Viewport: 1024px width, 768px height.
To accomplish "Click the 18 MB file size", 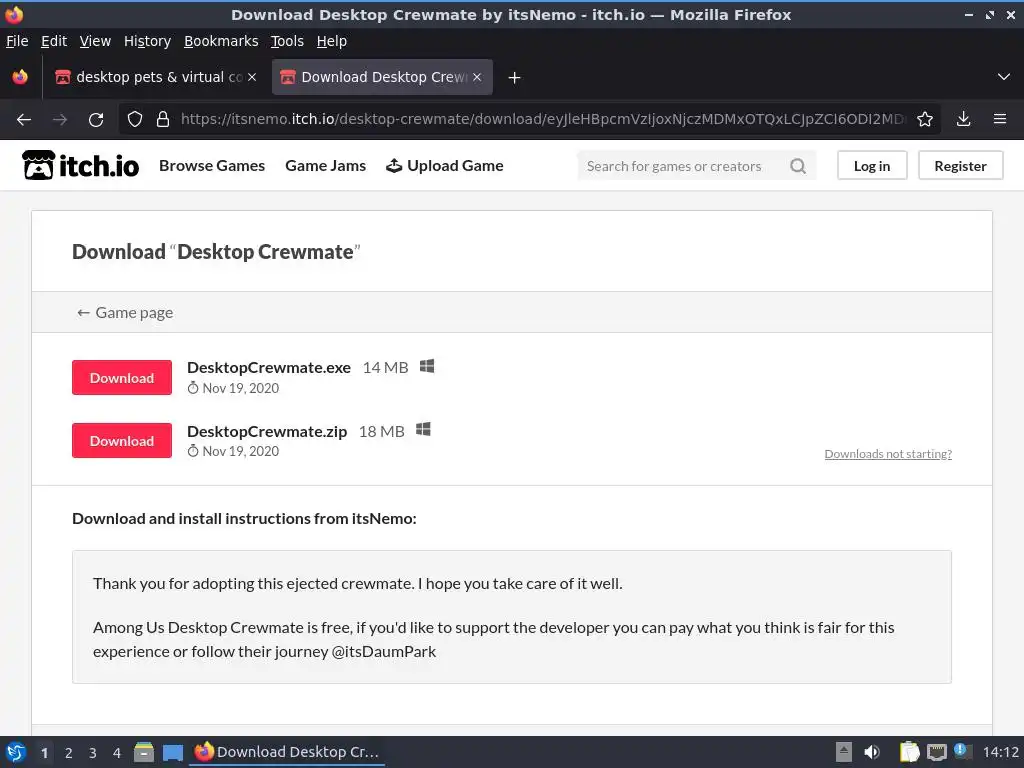I will 381,432.
